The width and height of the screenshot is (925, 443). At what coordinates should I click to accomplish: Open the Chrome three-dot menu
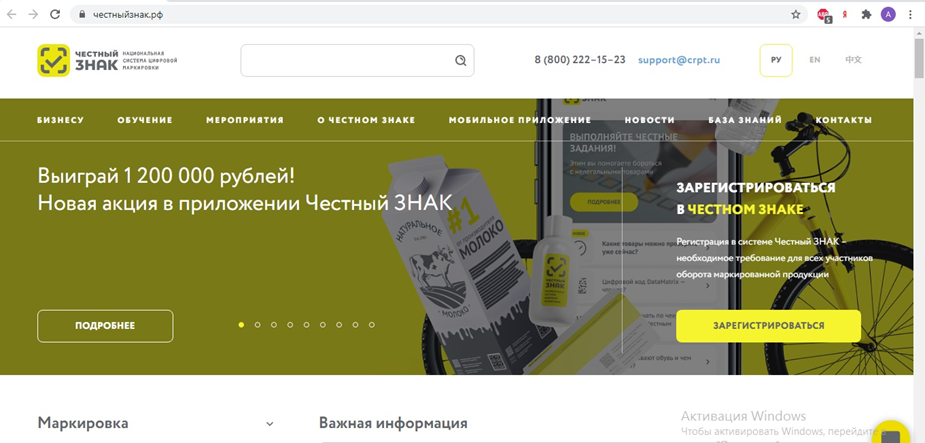click(911, 15)
